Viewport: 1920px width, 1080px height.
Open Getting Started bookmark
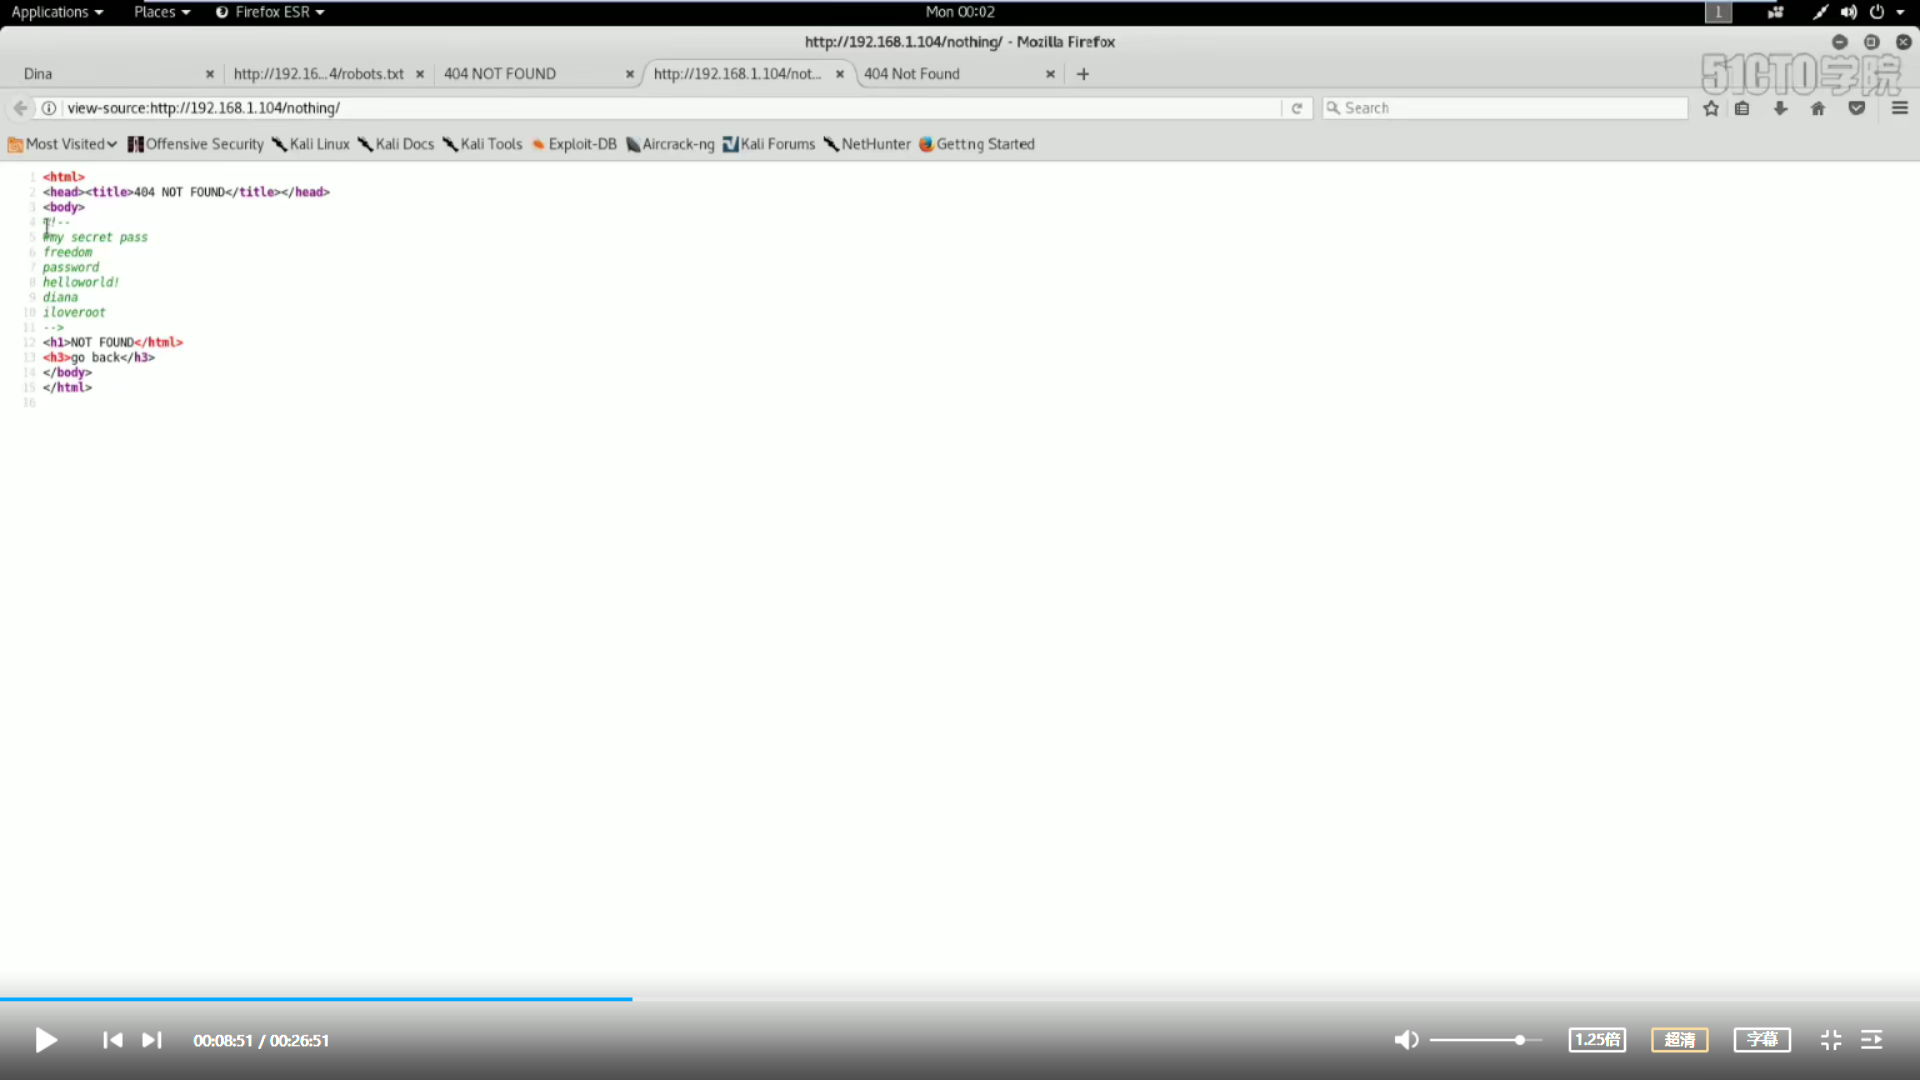(x=977, y=144)
